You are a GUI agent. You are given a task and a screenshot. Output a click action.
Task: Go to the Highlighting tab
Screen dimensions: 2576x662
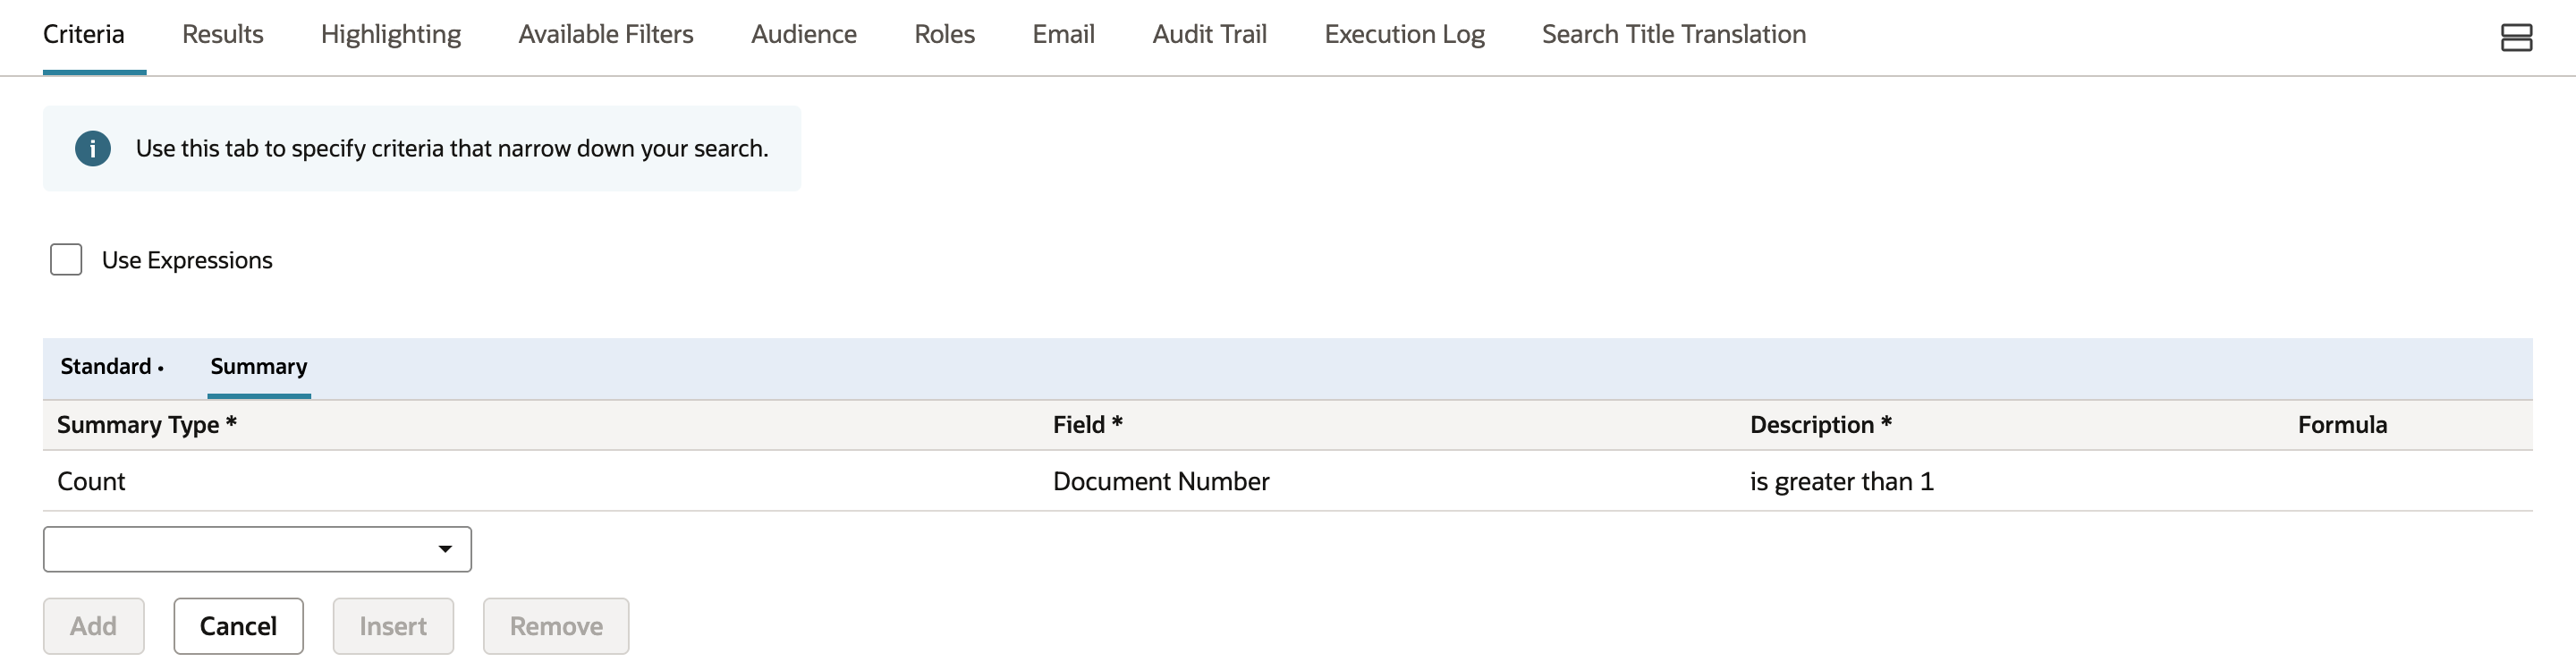click(x=391, y=34)
